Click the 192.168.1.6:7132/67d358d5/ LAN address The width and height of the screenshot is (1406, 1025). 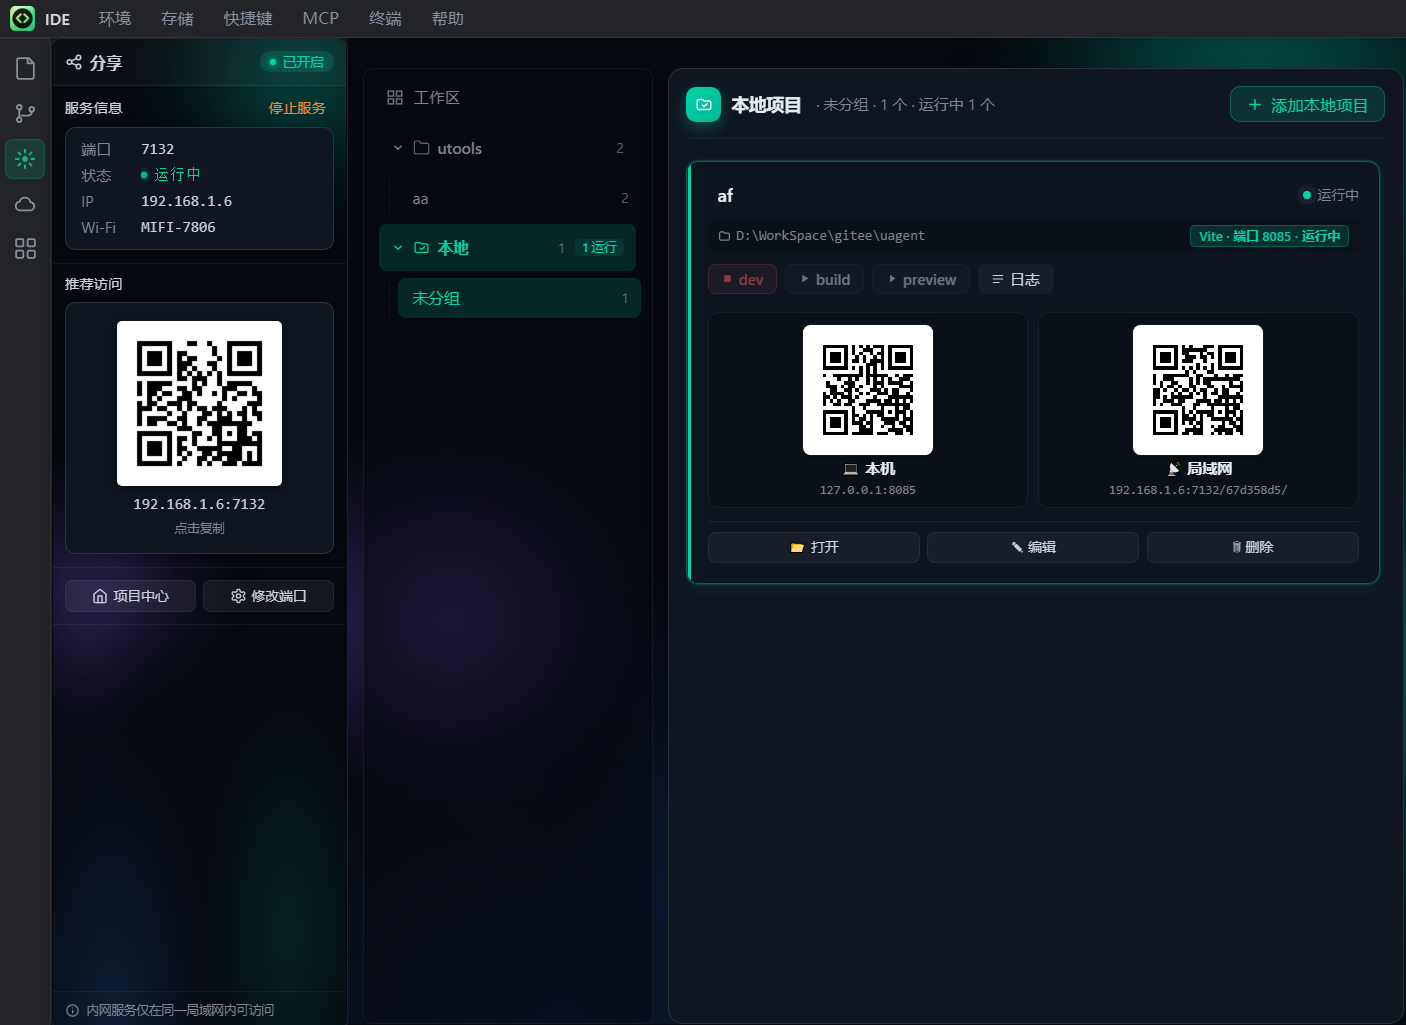[x=1198, y=490]
